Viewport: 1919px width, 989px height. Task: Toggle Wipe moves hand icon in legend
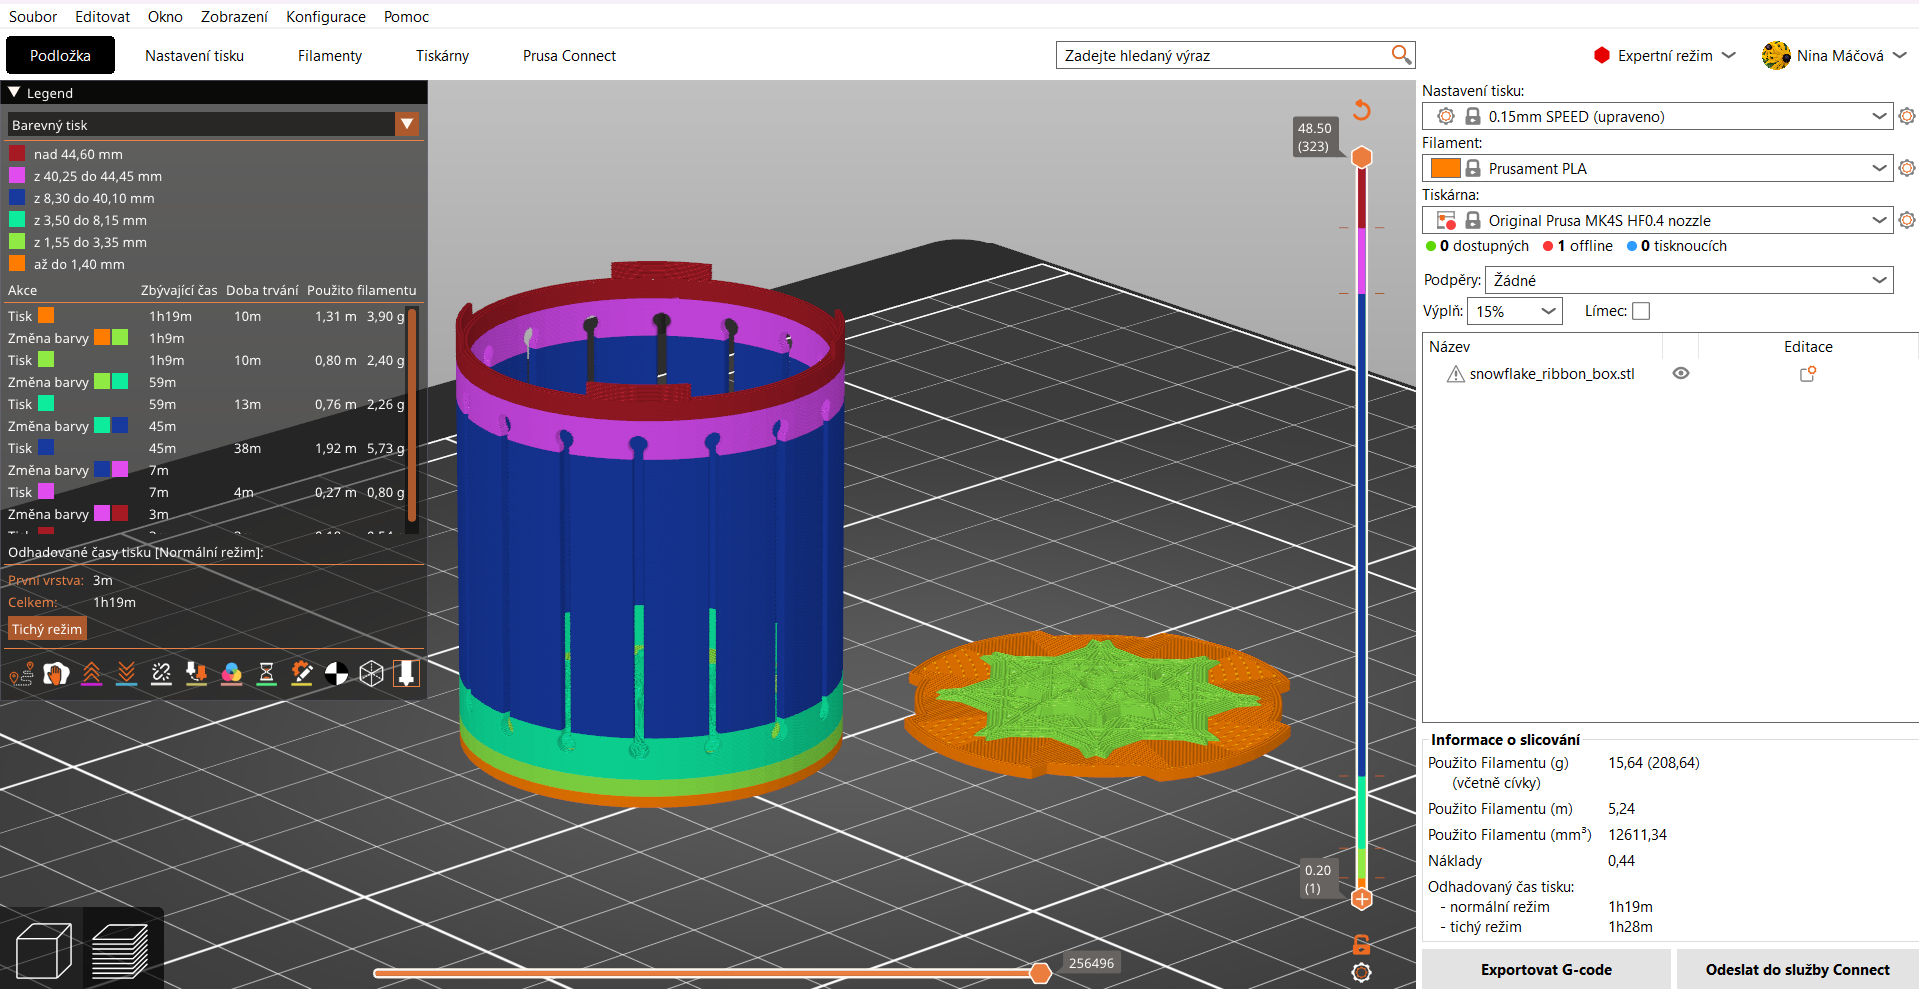click(56, 674)
